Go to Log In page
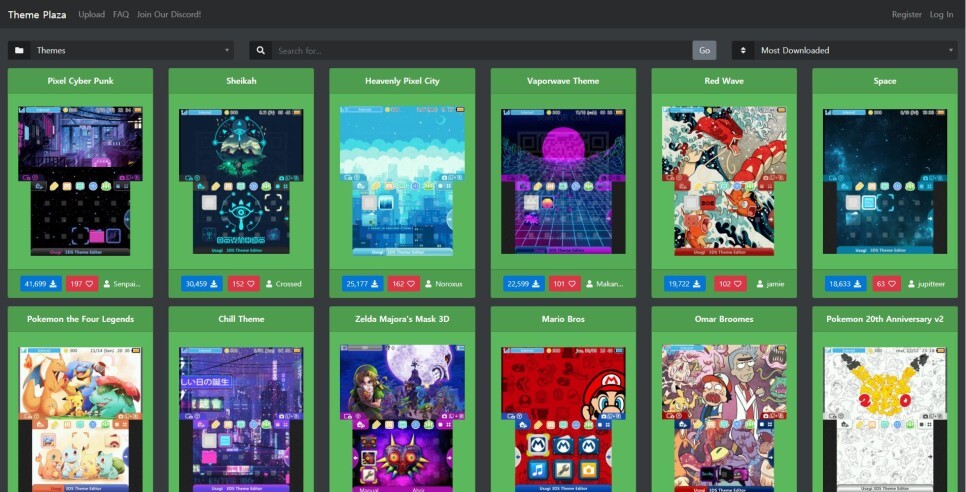This screenshot has width=966, height=492. point(941,14)
